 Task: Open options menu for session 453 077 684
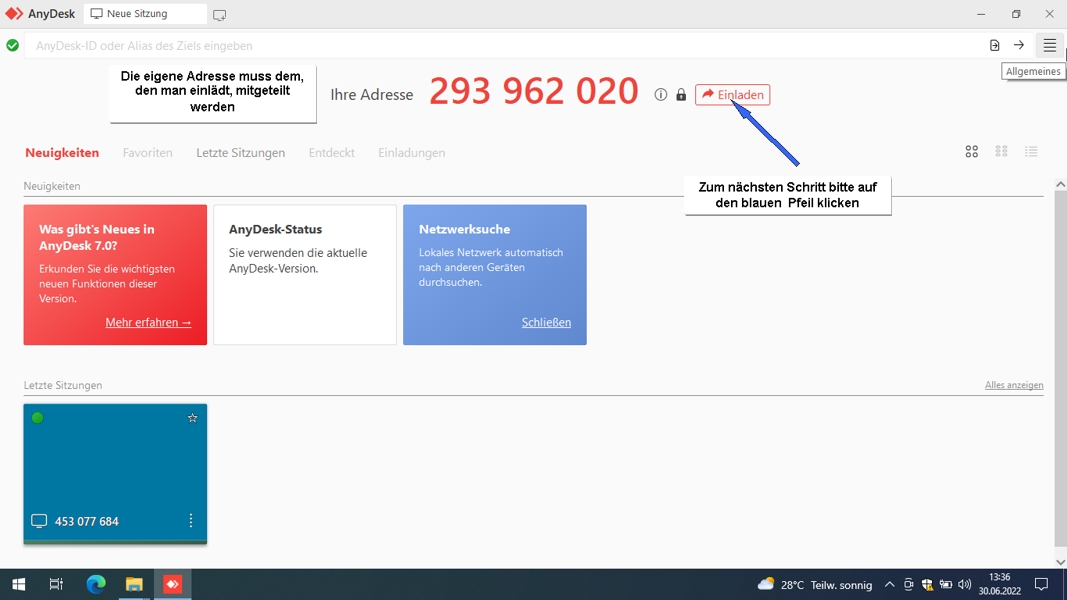point(191,521)
